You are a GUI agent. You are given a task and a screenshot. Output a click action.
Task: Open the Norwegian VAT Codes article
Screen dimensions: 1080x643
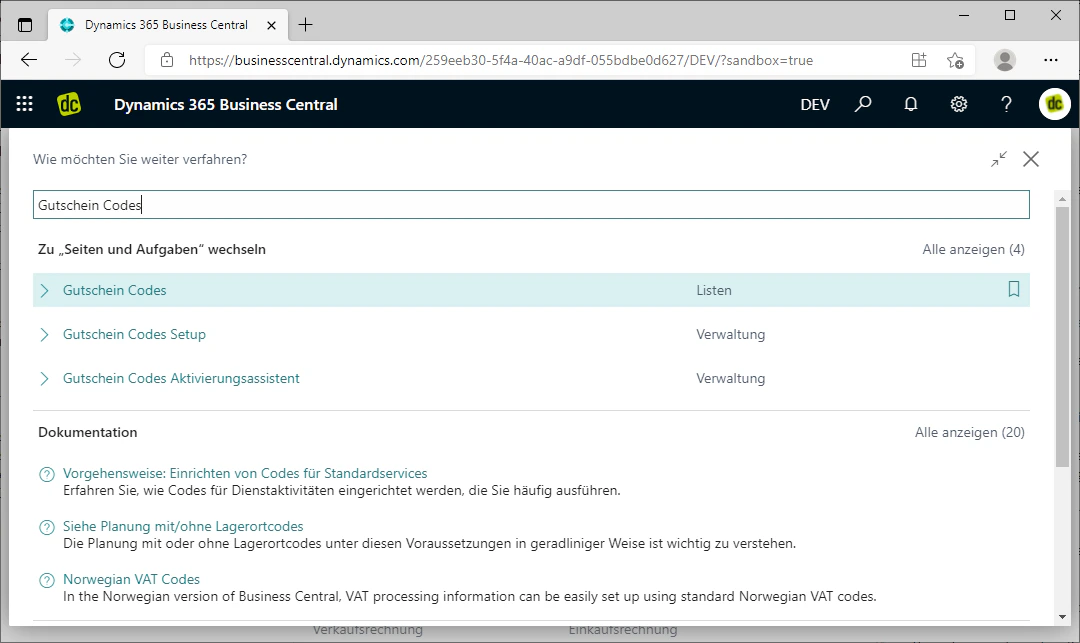point(132,580)
